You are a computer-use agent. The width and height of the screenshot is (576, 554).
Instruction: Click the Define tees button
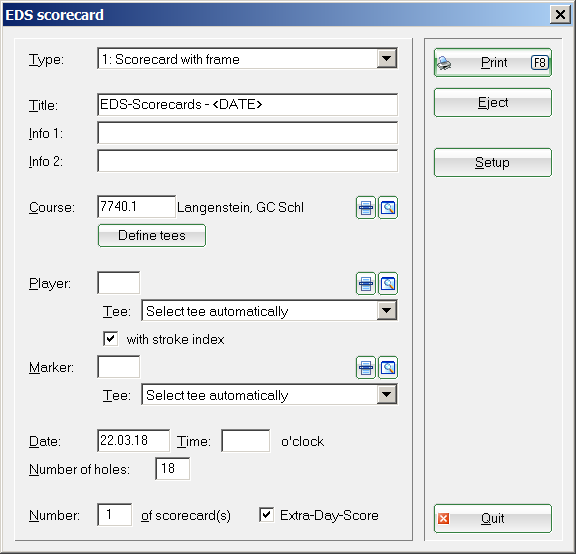pos(152,235)
